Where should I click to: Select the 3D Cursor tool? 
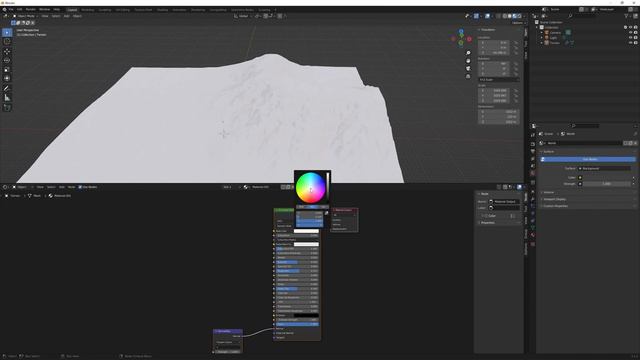[x=7, y=42]
